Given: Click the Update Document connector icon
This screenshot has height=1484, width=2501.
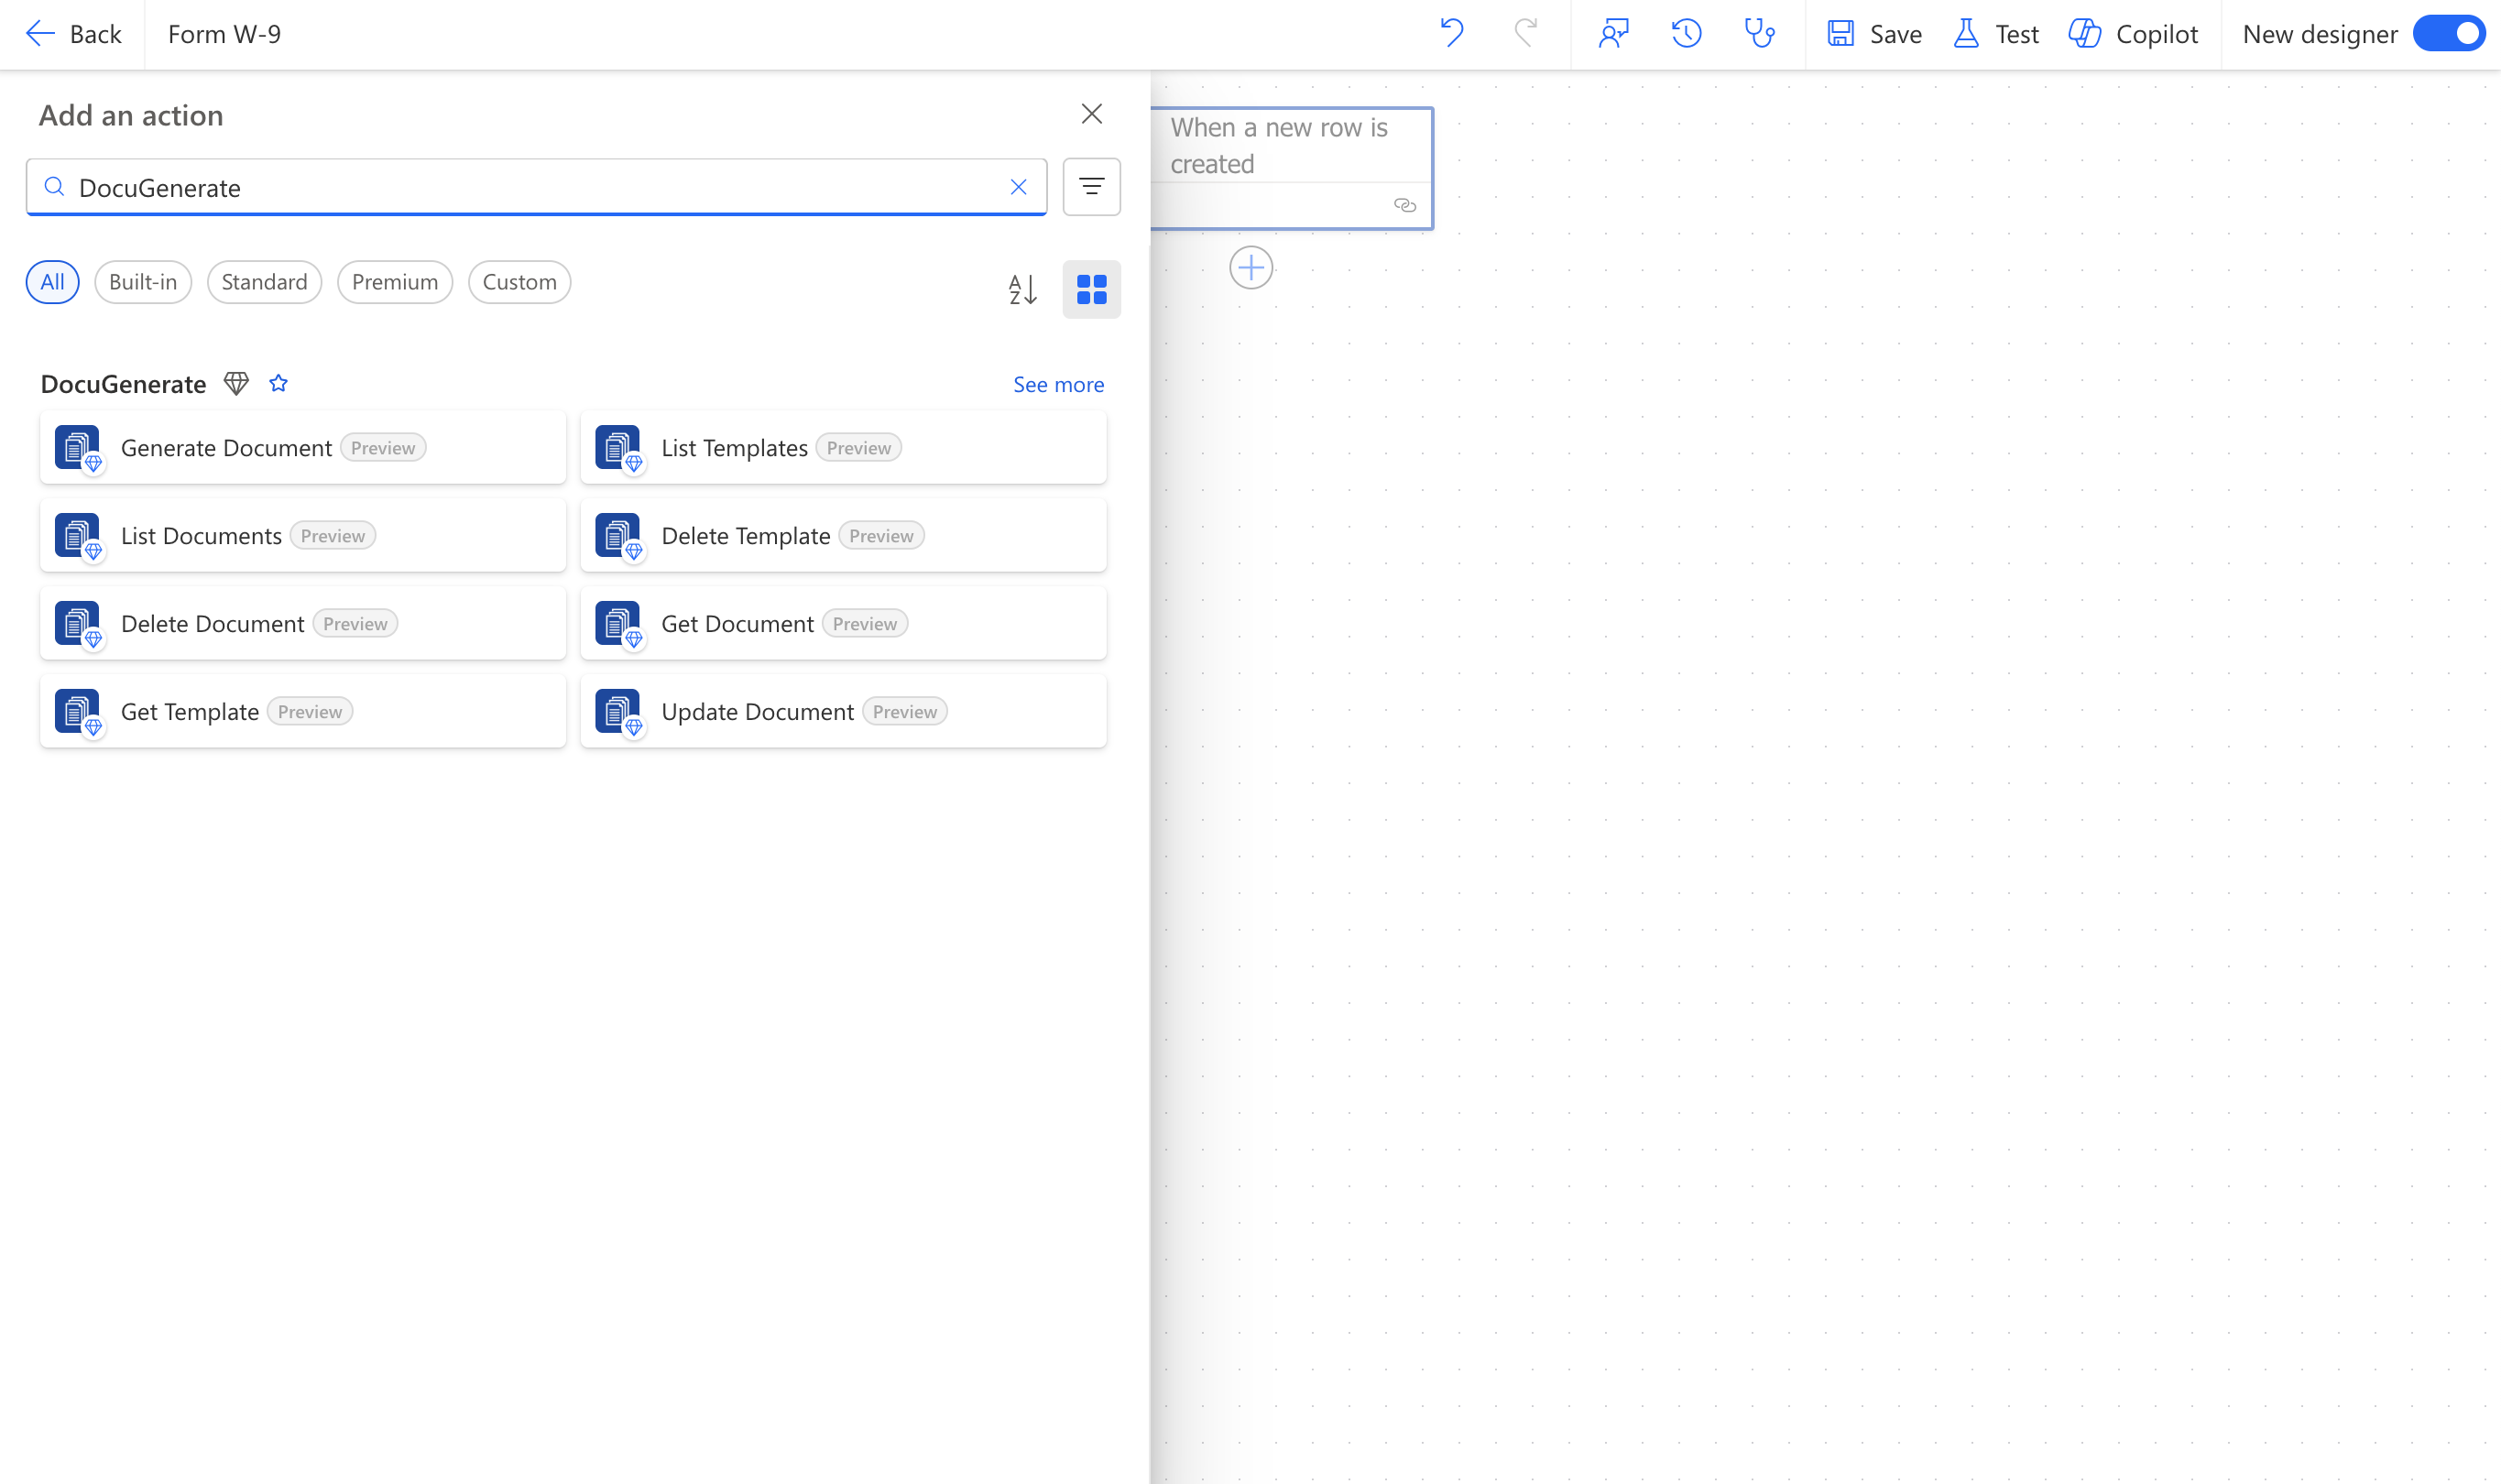Looking at the screenshot, I should tap(618, 711).
